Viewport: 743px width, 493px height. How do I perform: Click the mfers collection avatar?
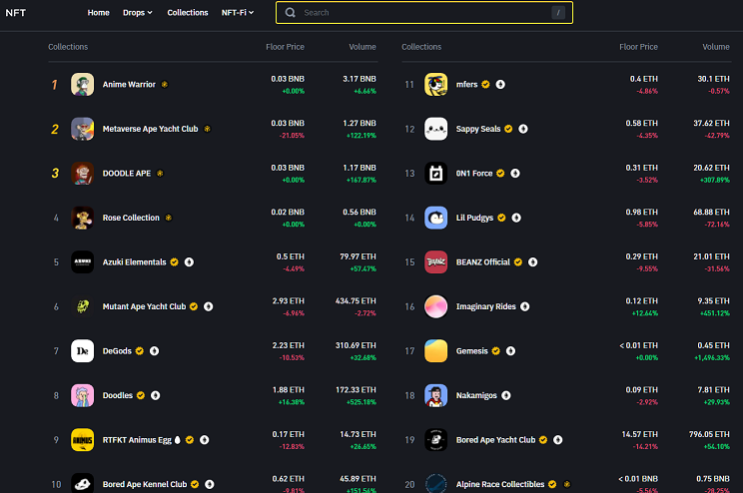436,84
